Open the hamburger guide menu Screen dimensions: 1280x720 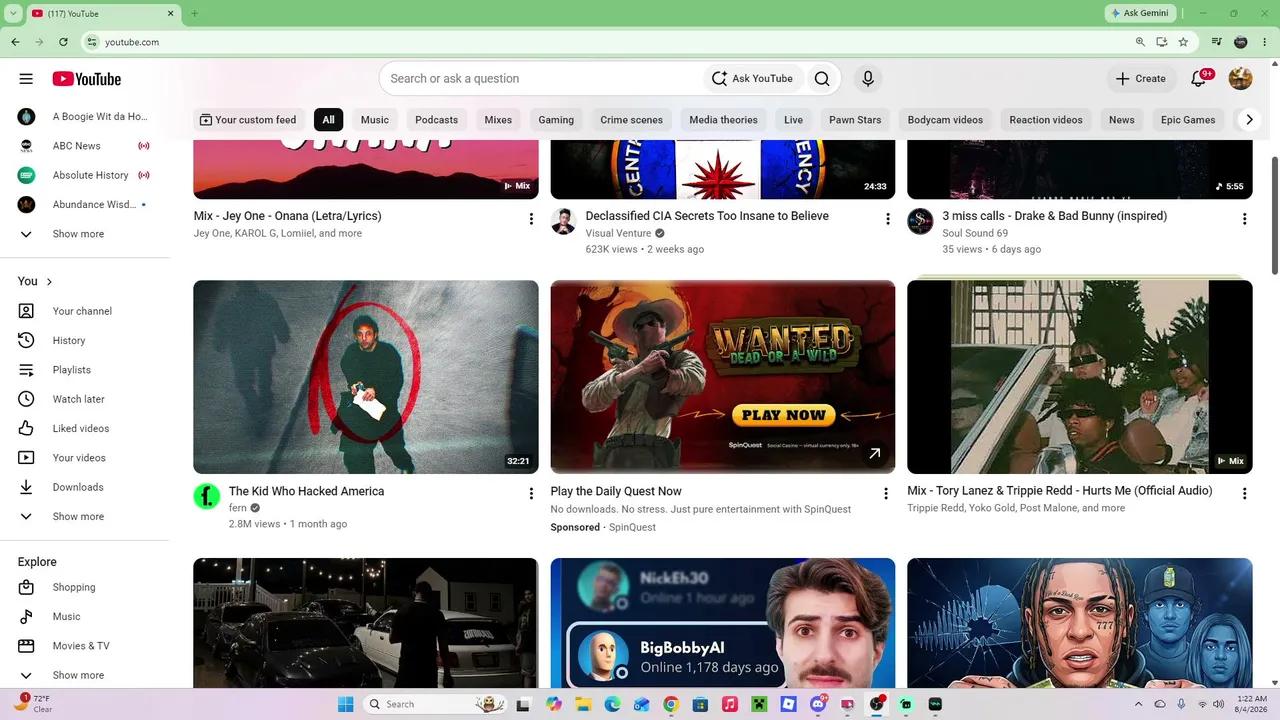(x=26, y=79)
